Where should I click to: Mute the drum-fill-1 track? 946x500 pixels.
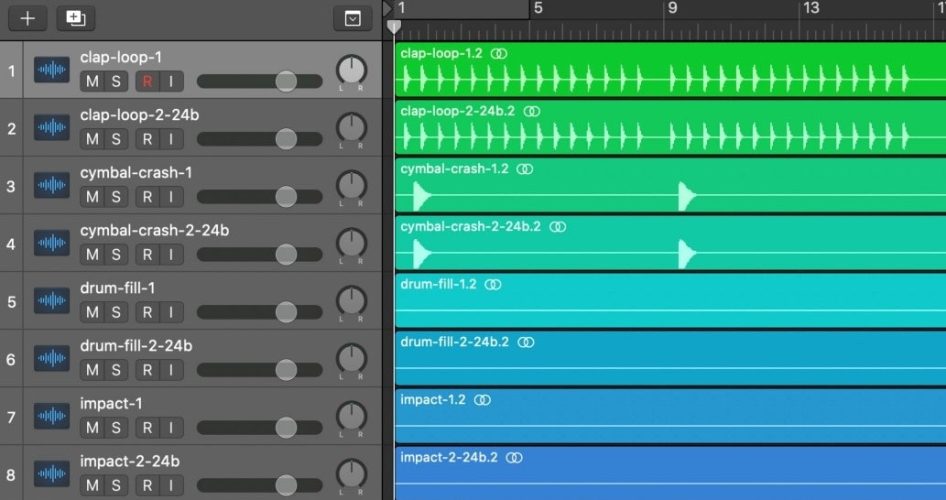[x=92, y=312]
